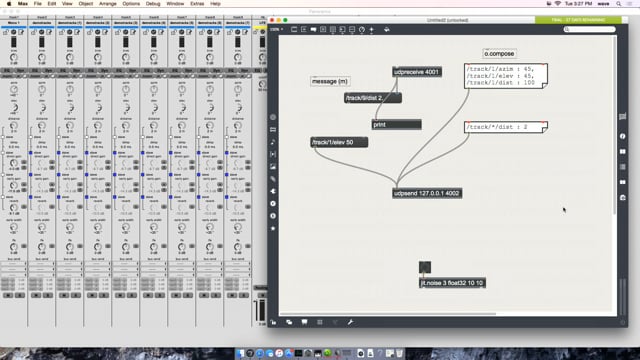Open the 100% zoom dropdown in patcher toolbar

tap(276, 29)
